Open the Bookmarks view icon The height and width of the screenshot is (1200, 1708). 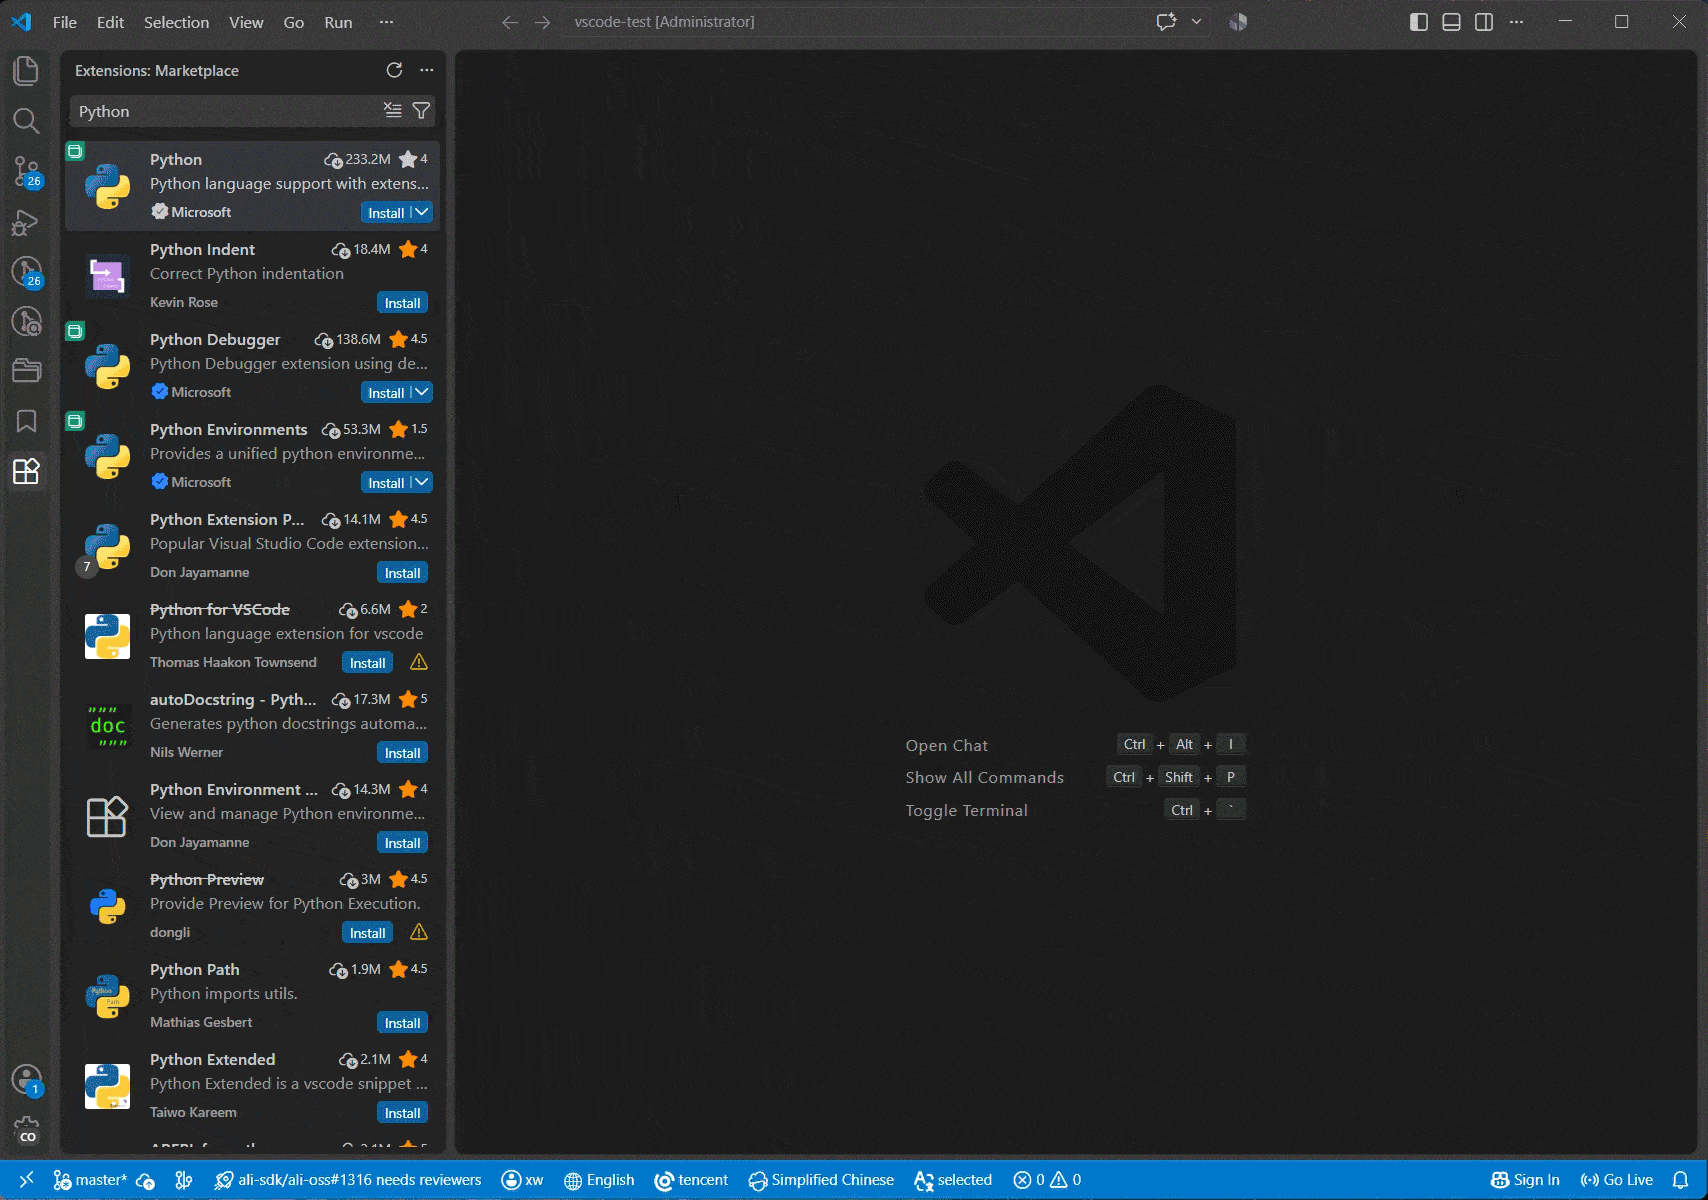point(26,421)
